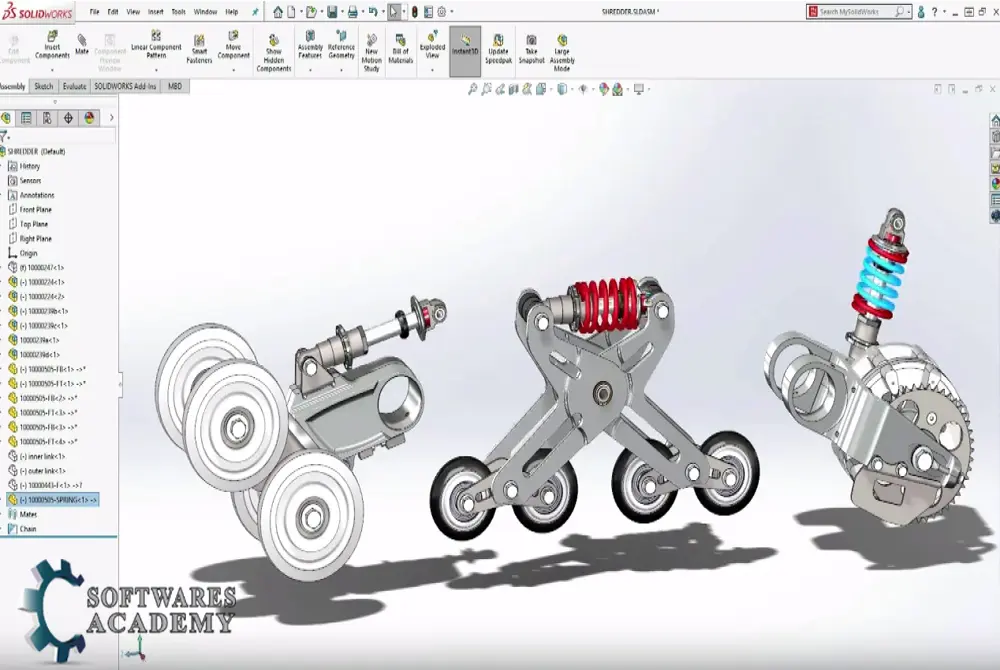
Task: Open the Insert menu
Action: [x=156, y=11]
